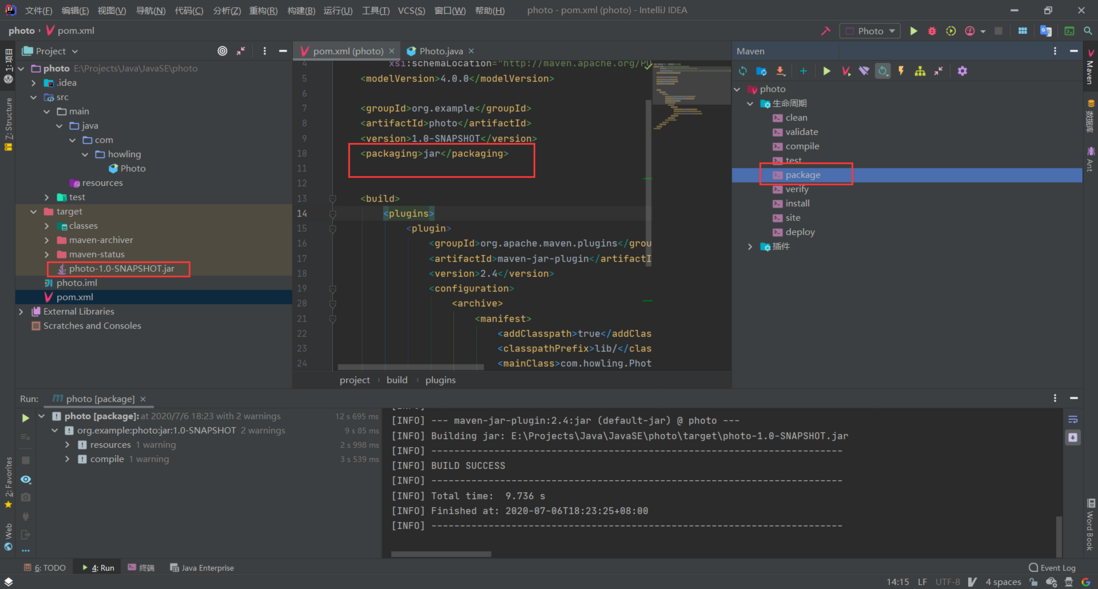Image resolution: width=1098 pixels, height=589 pixels.
Task: Collapse the Maven 生命周期 node
Action: click(750, 104)
